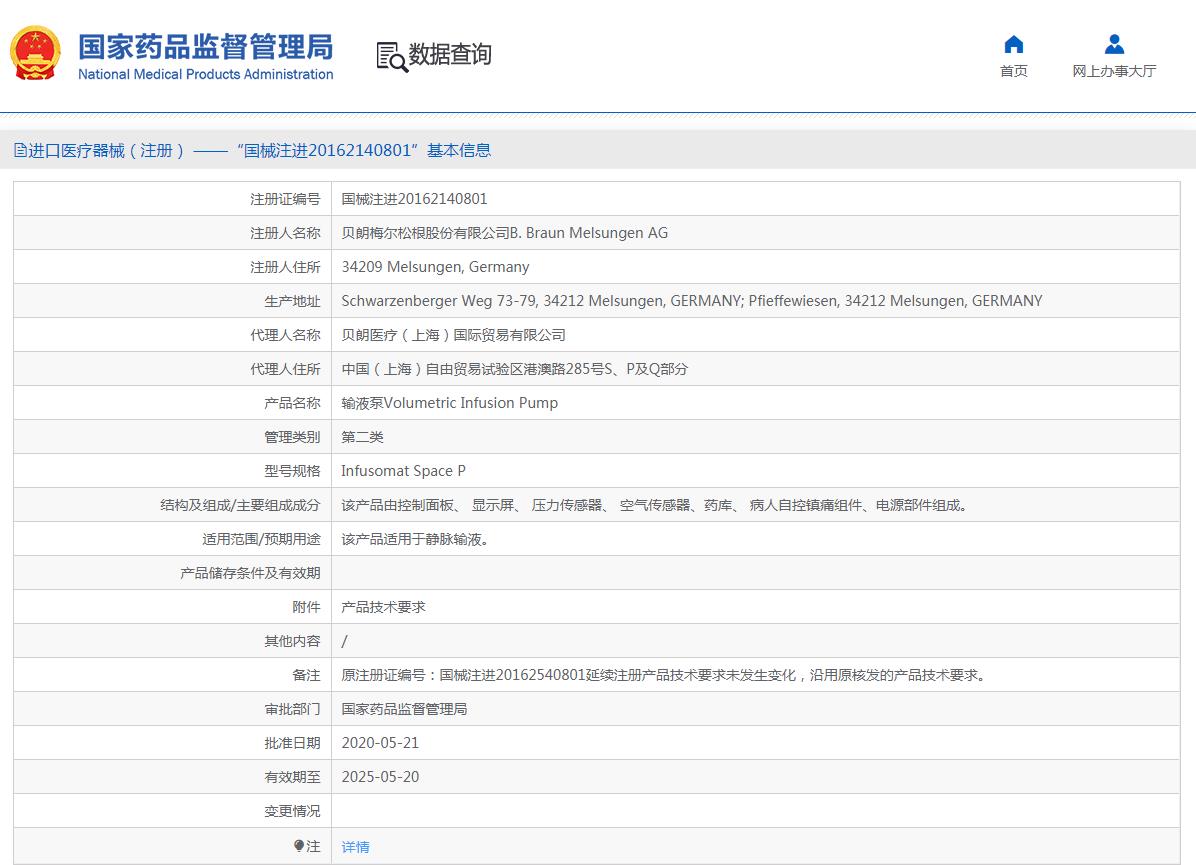Click approval date 2020-05-21
Image resolution: width=1196 pixels, height=865 pixels.
click(x=380, y=743)
